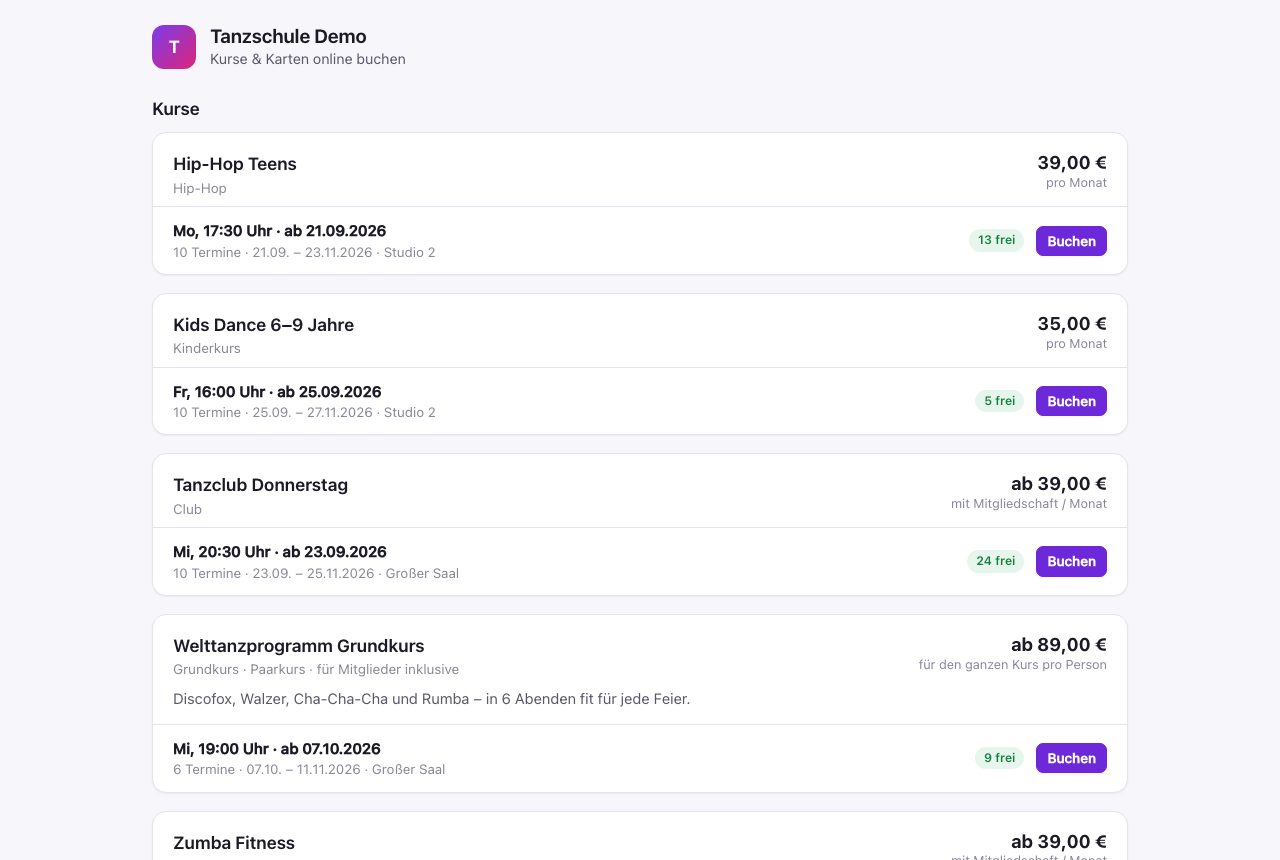Book the Tanzclub Donnerstag course

coord(1071,561)
